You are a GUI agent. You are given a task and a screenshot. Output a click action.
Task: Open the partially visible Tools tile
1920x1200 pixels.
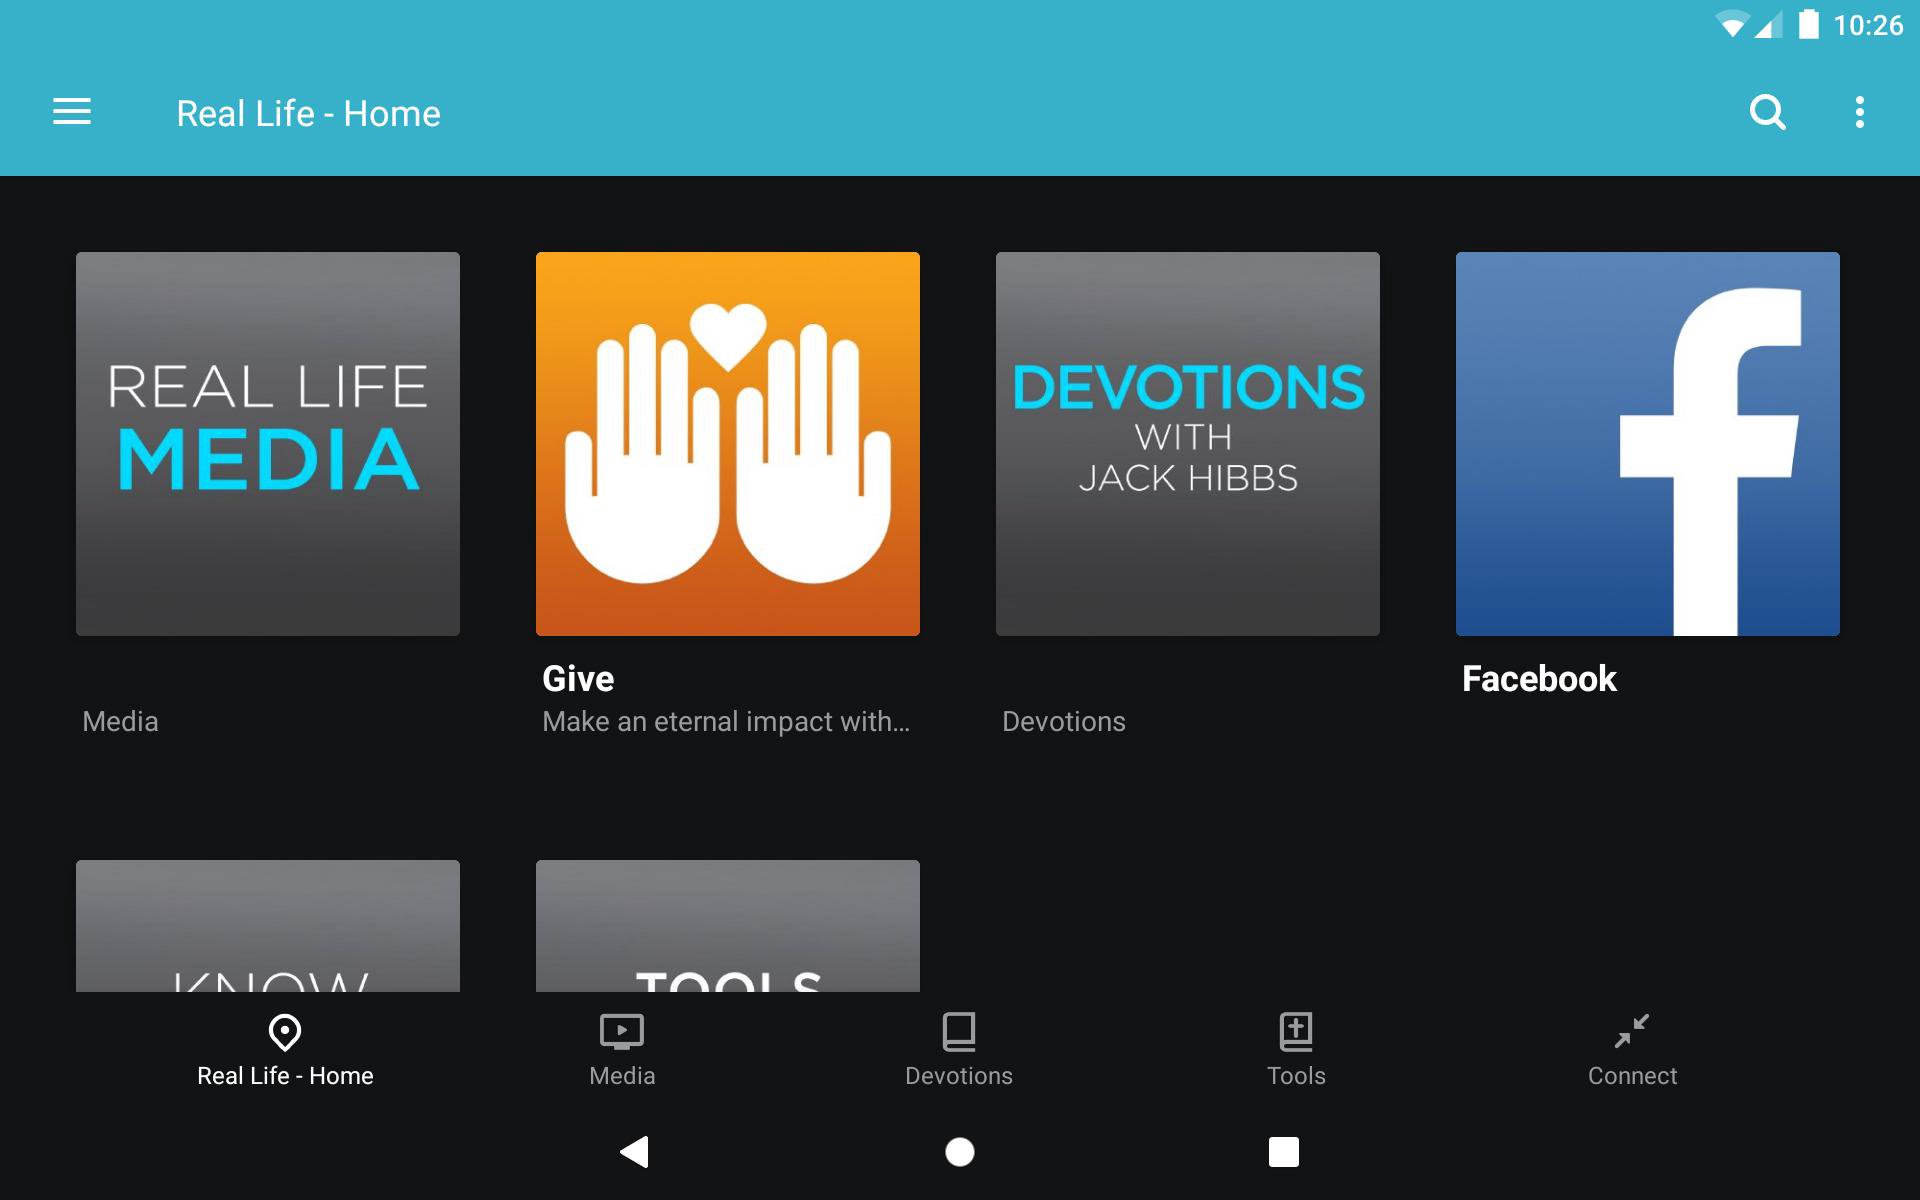click(728, 926)
